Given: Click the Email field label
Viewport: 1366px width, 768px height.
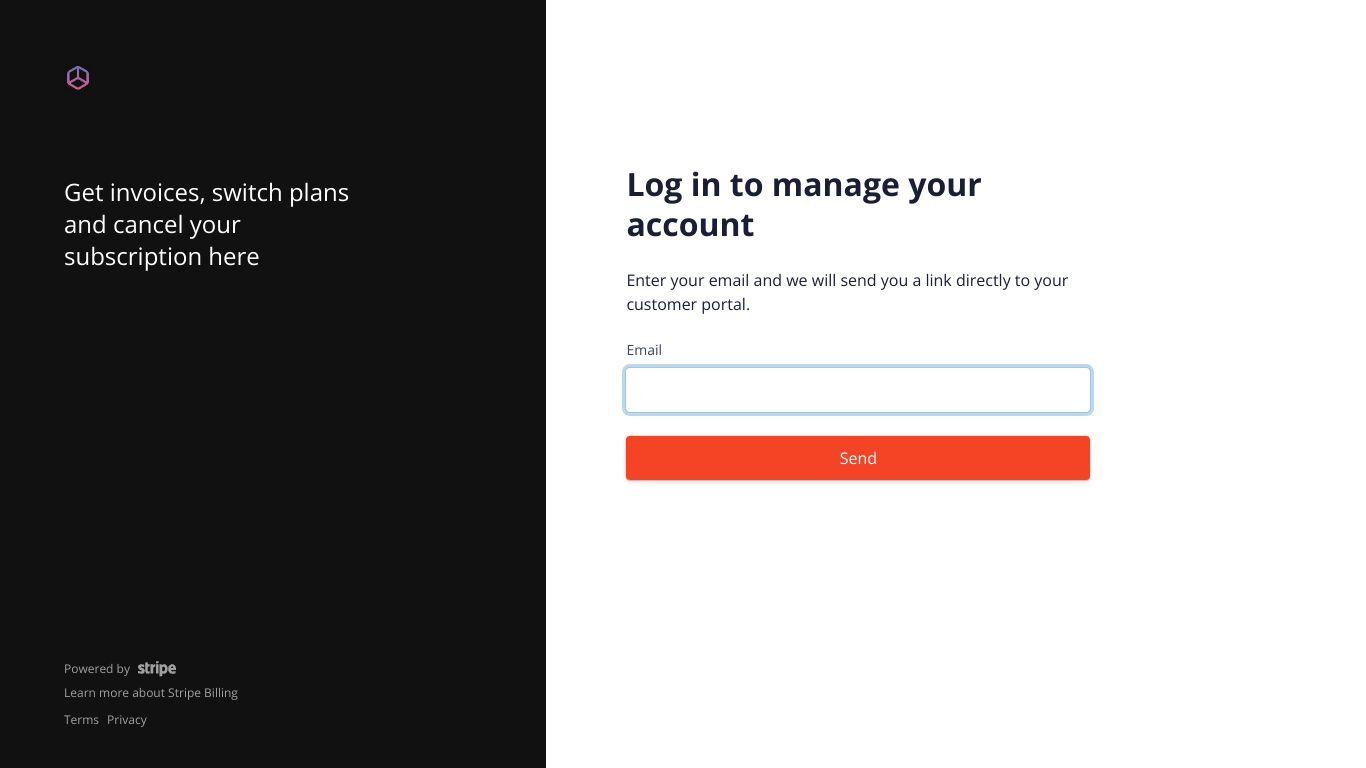Looking at the screenshot, I should coord(644,350).
